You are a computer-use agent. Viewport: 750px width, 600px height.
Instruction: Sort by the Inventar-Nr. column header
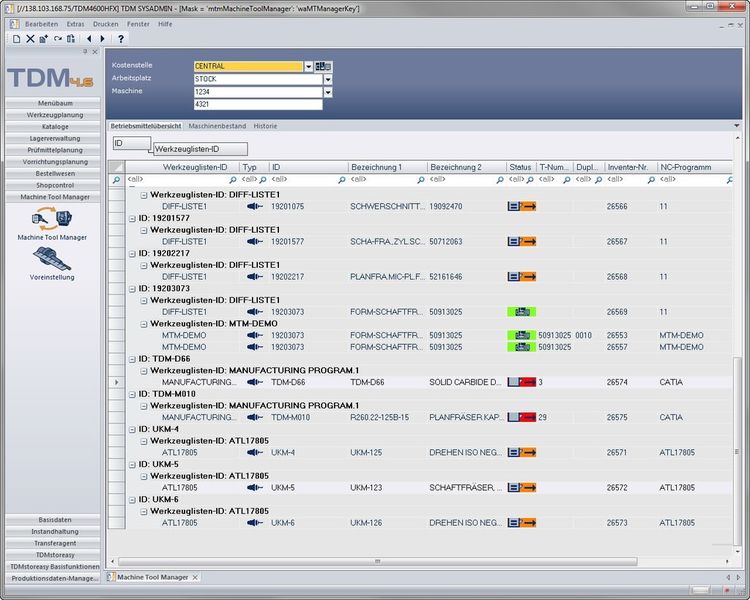(630, 167)
